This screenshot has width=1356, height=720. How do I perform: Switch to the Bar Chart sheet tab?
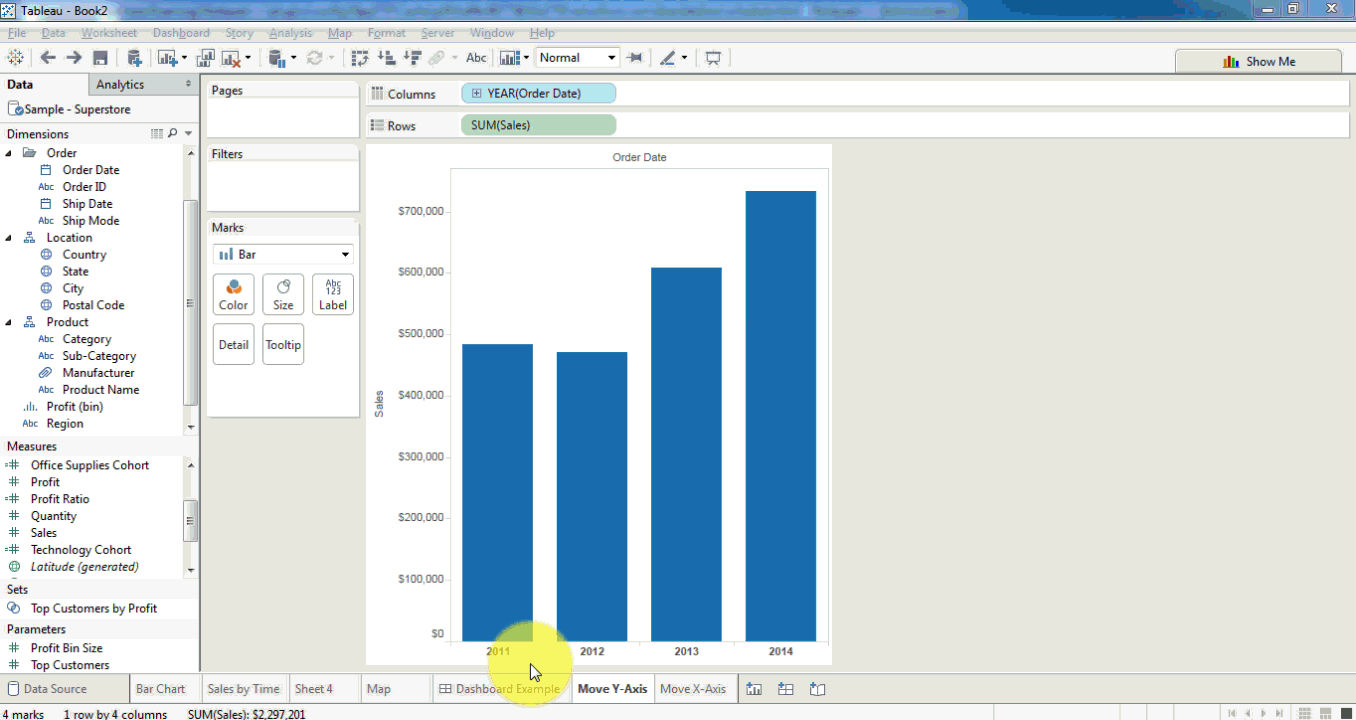click(162, 688)
